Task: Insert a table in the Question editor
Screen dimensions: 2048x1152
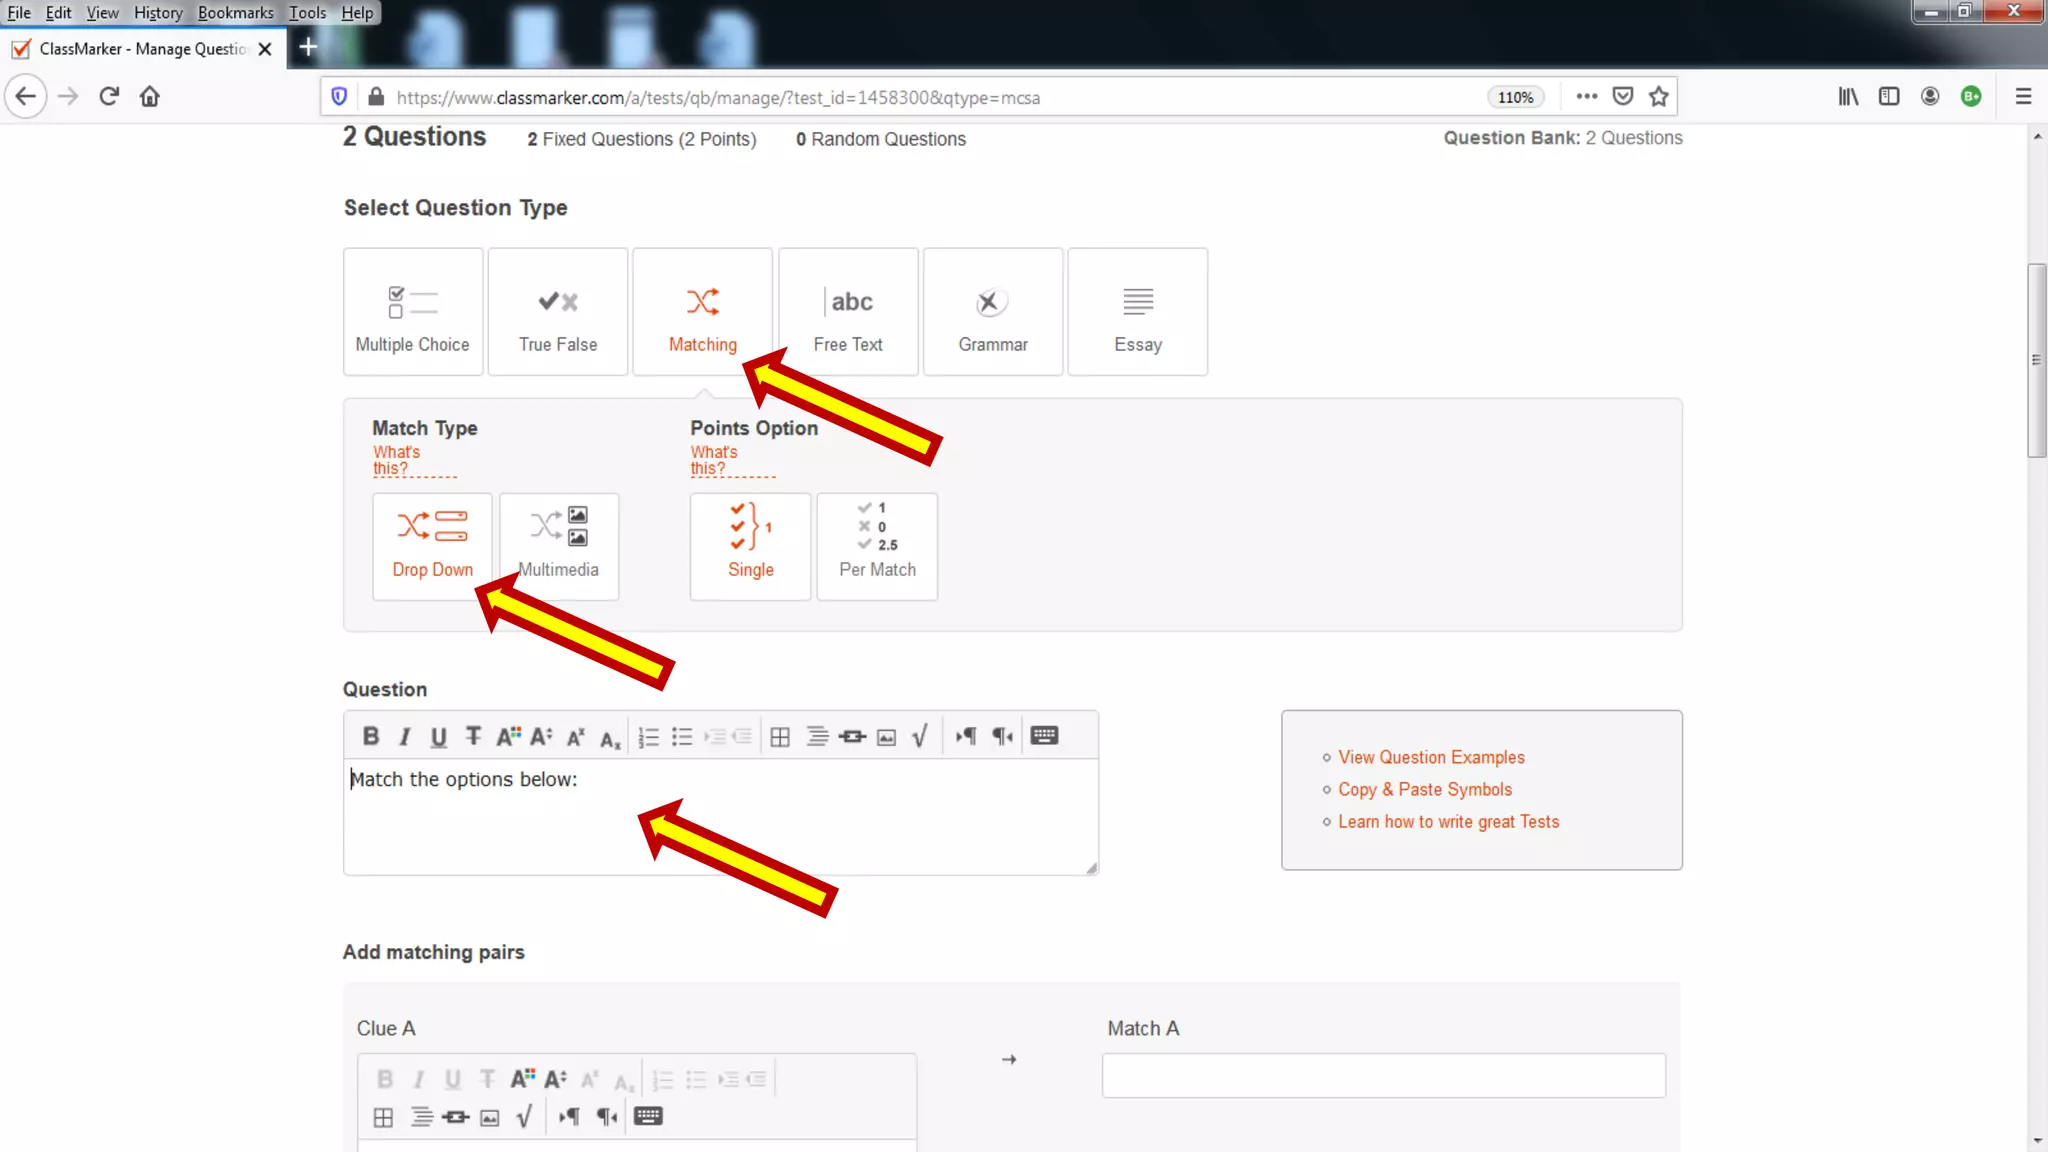Action: (x=780, y=737)
